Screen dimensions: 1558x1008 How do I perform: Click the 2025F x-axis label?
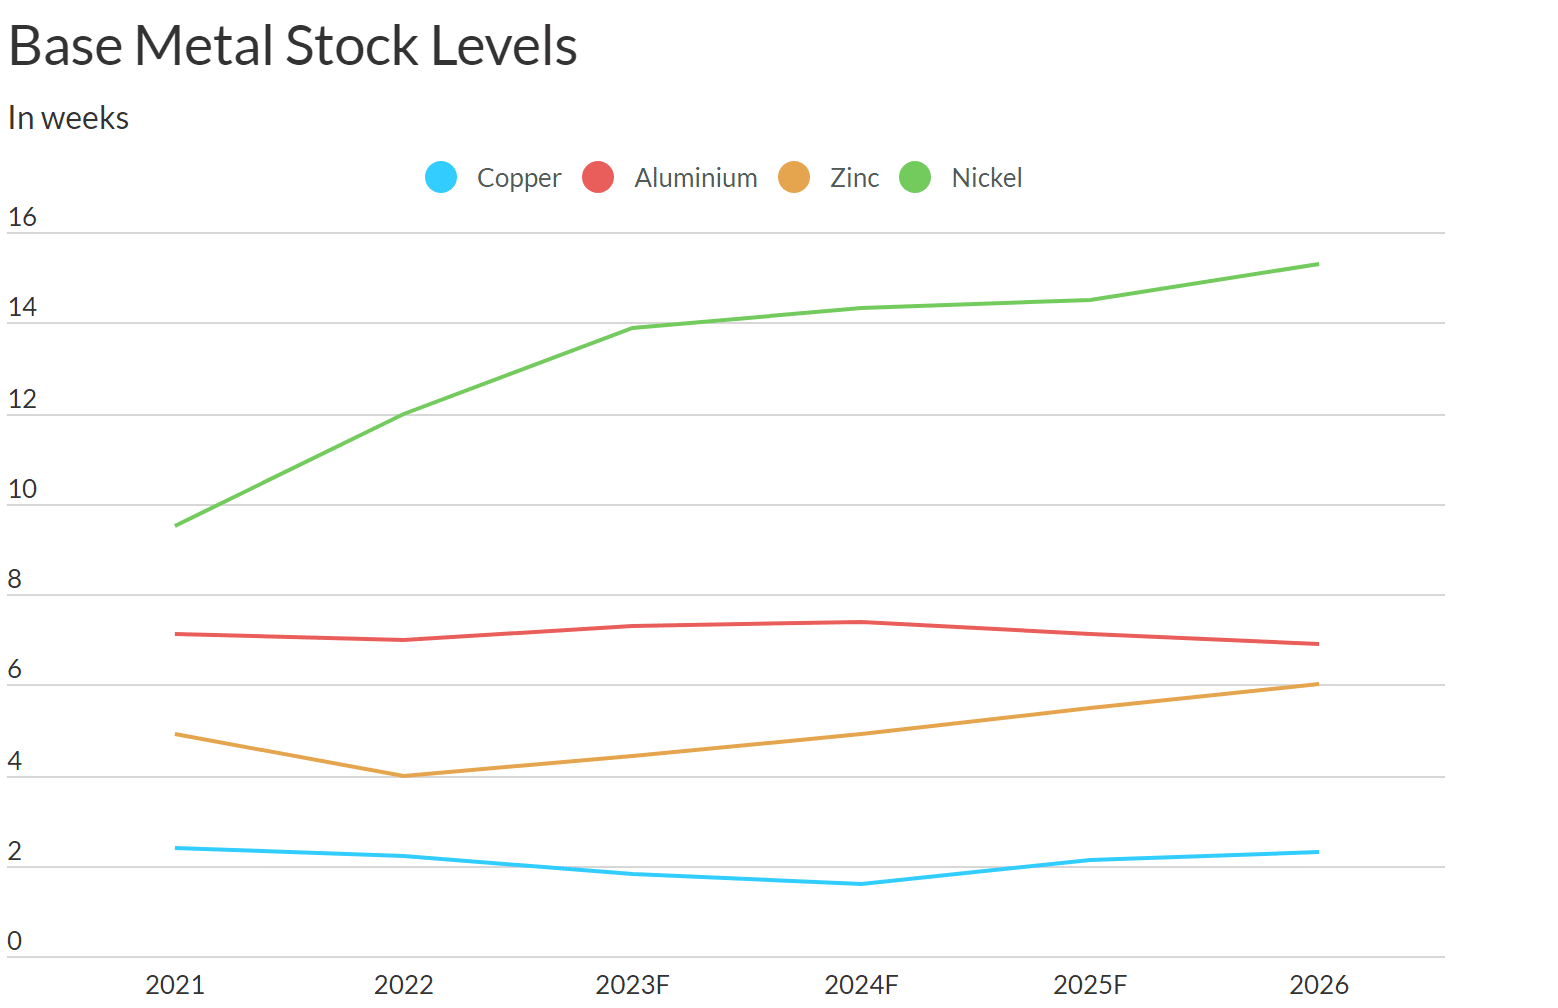[1090, 985]
